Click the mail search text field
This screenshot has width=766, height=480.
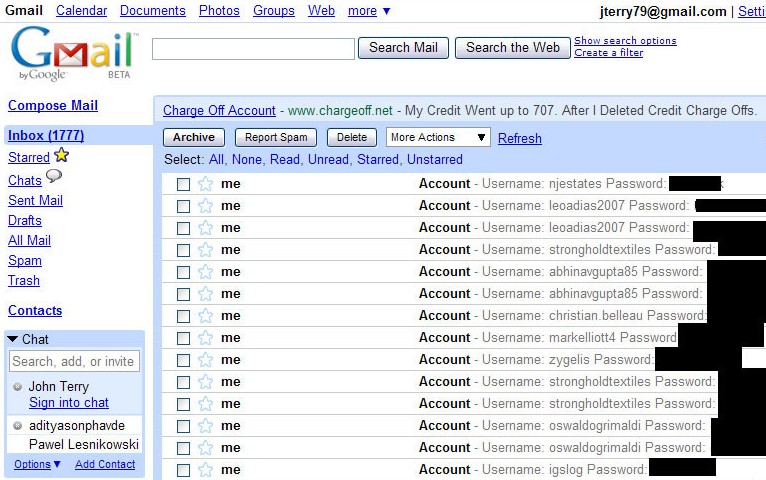tap(253, 48)
